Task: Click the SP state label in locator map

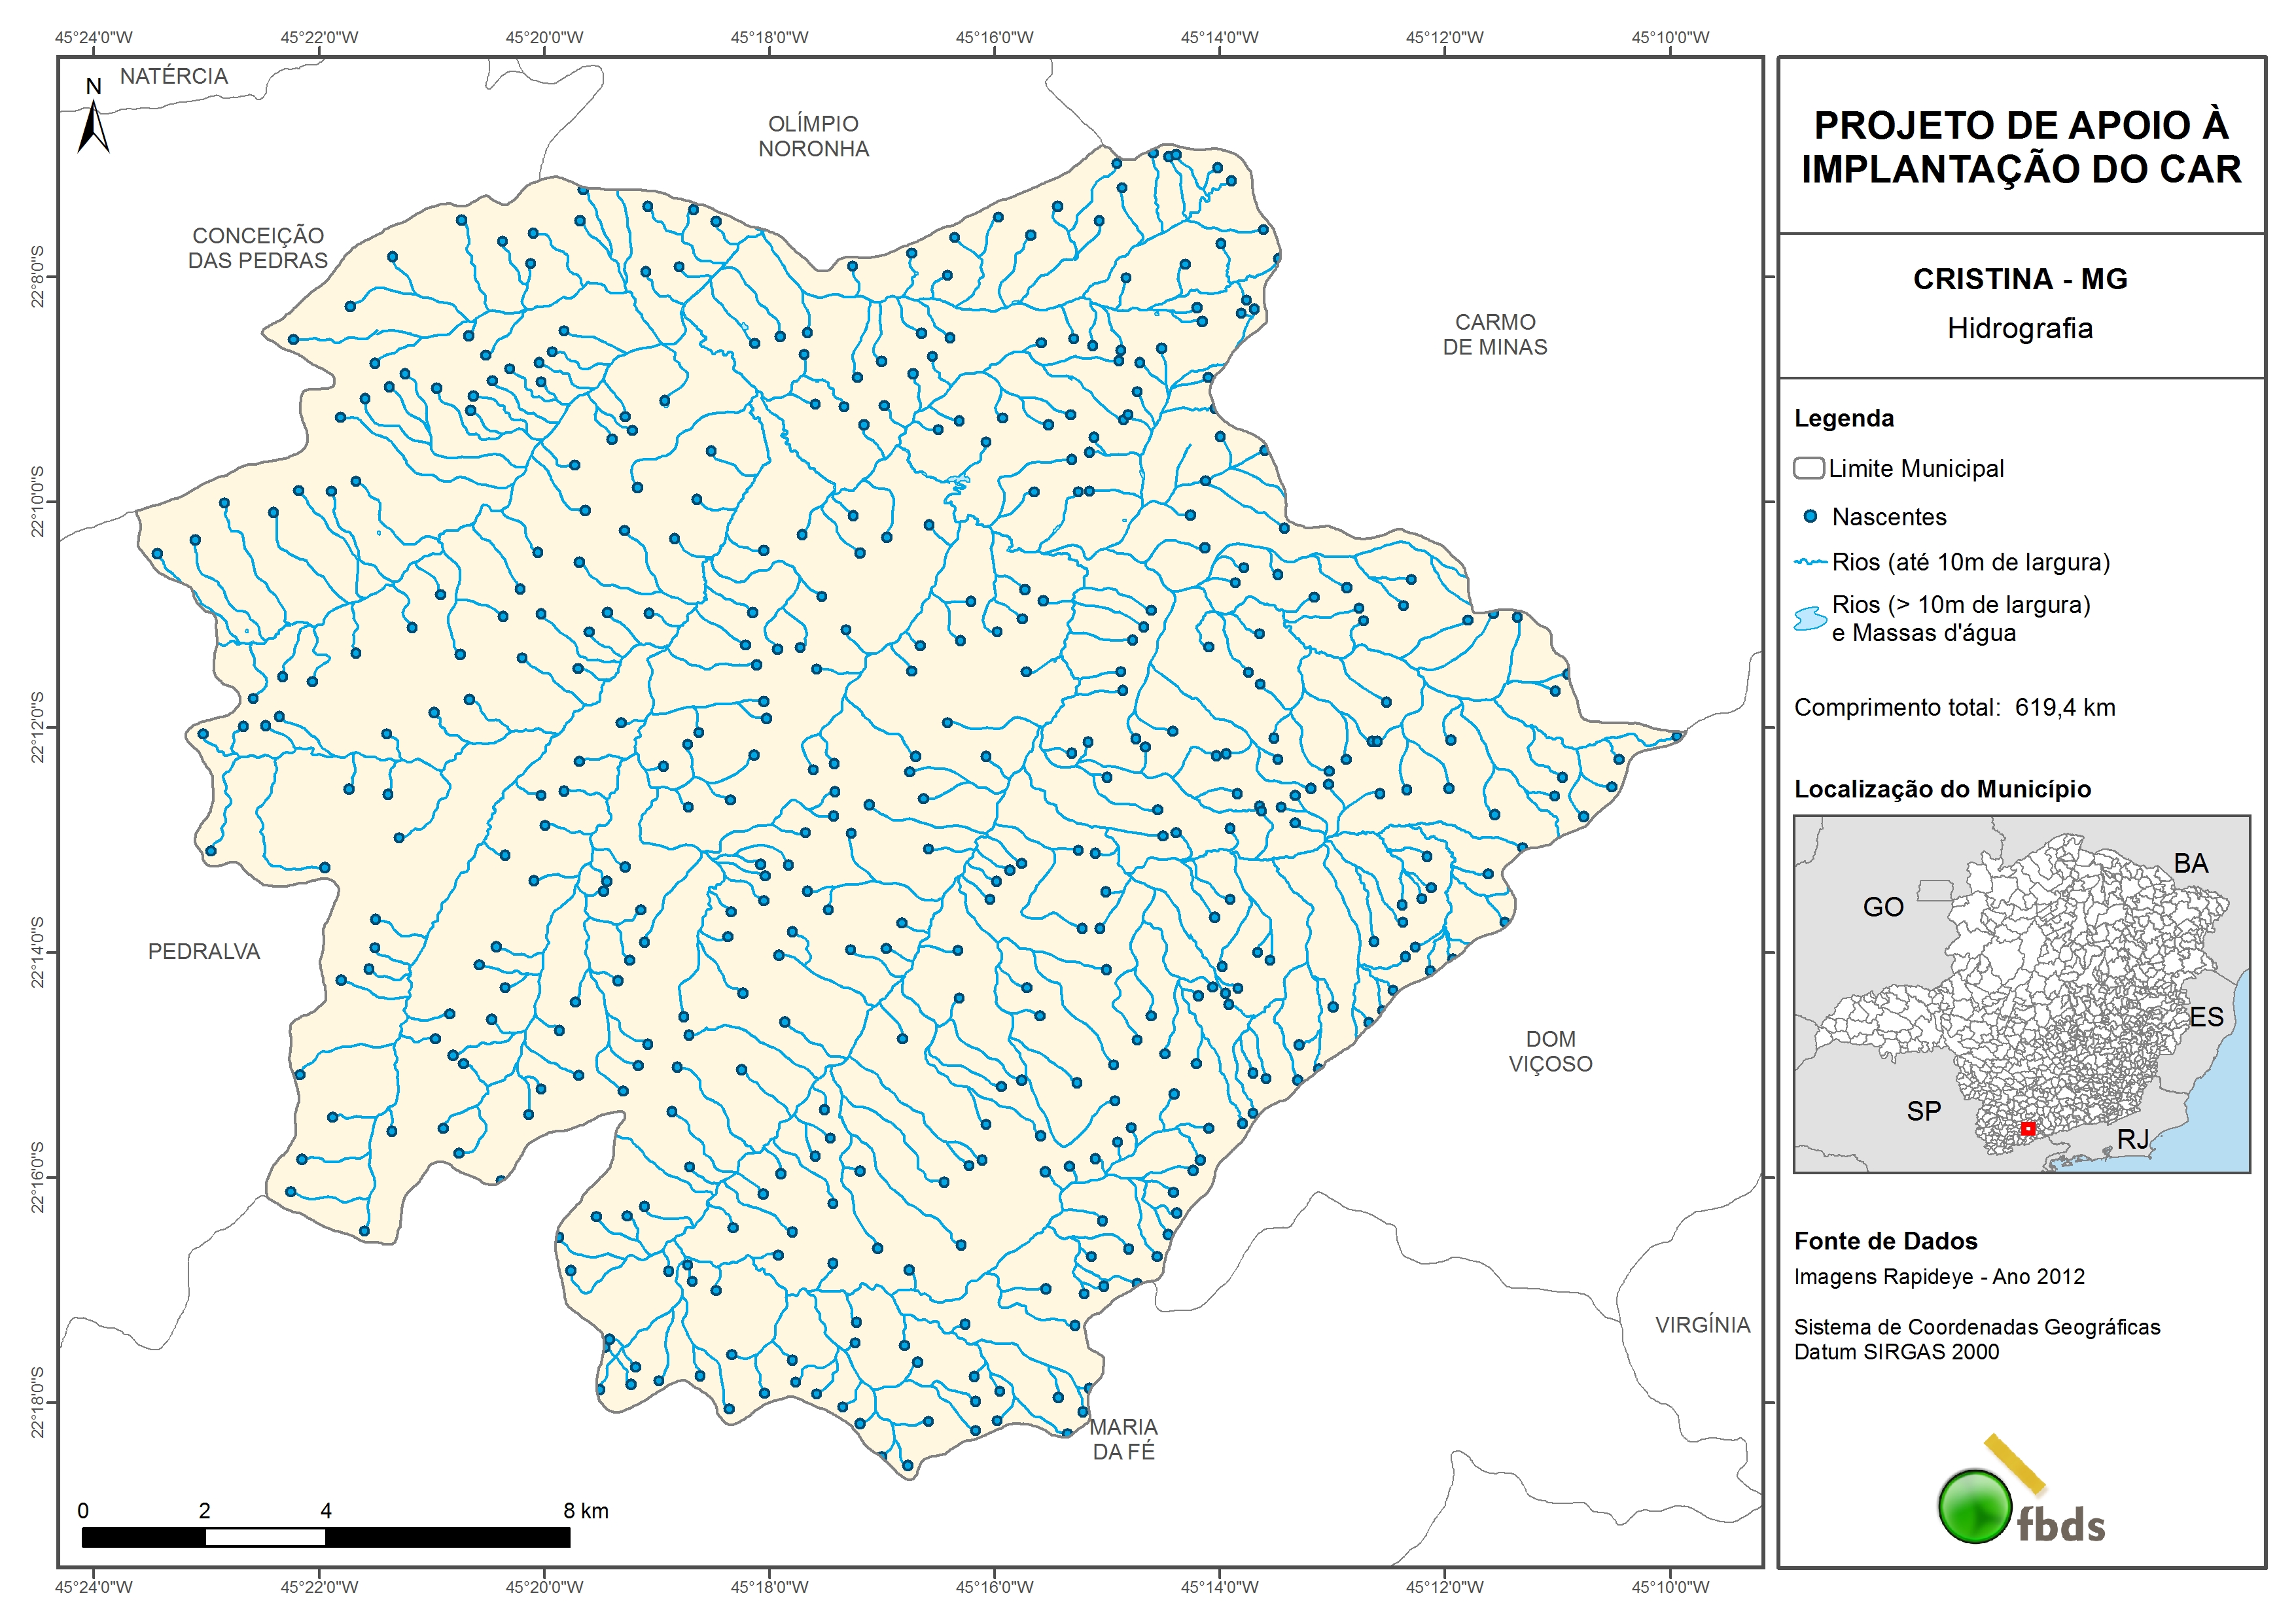Action: point(1923,1111)
